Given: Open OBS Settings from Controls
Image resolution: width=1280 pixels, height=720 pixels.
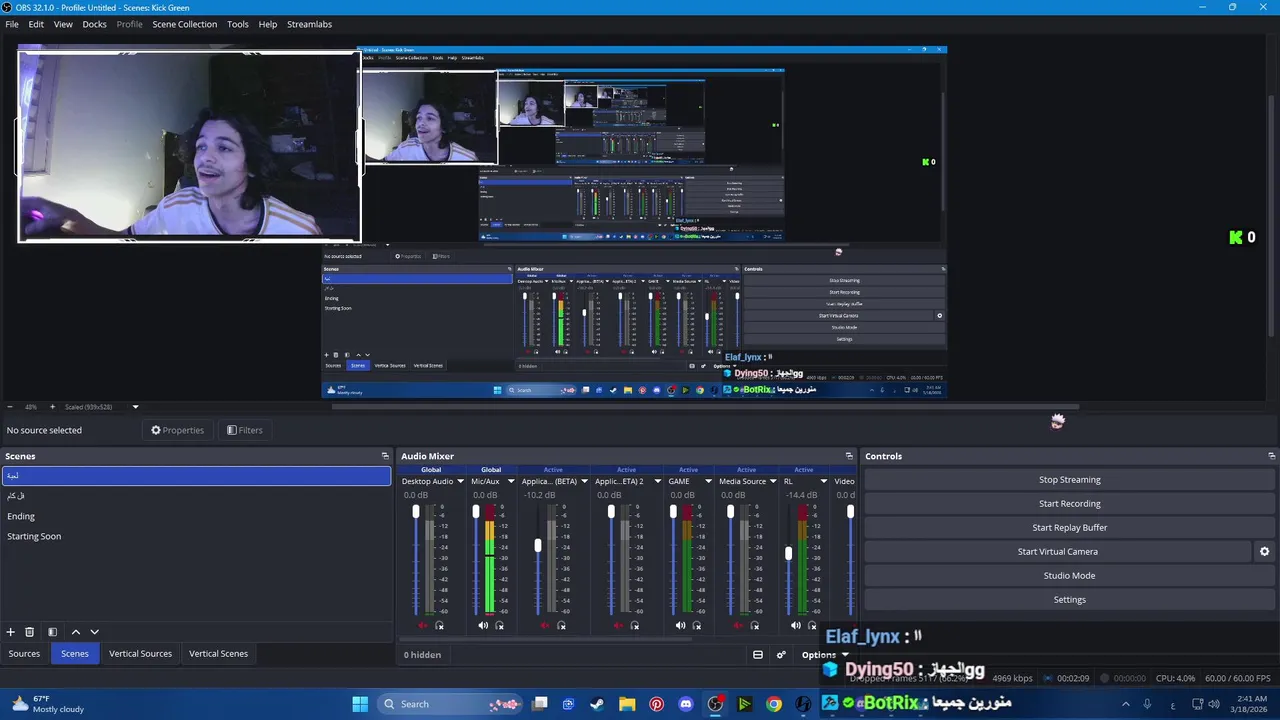Looking at the screenshot, I should pos(1069,599).
